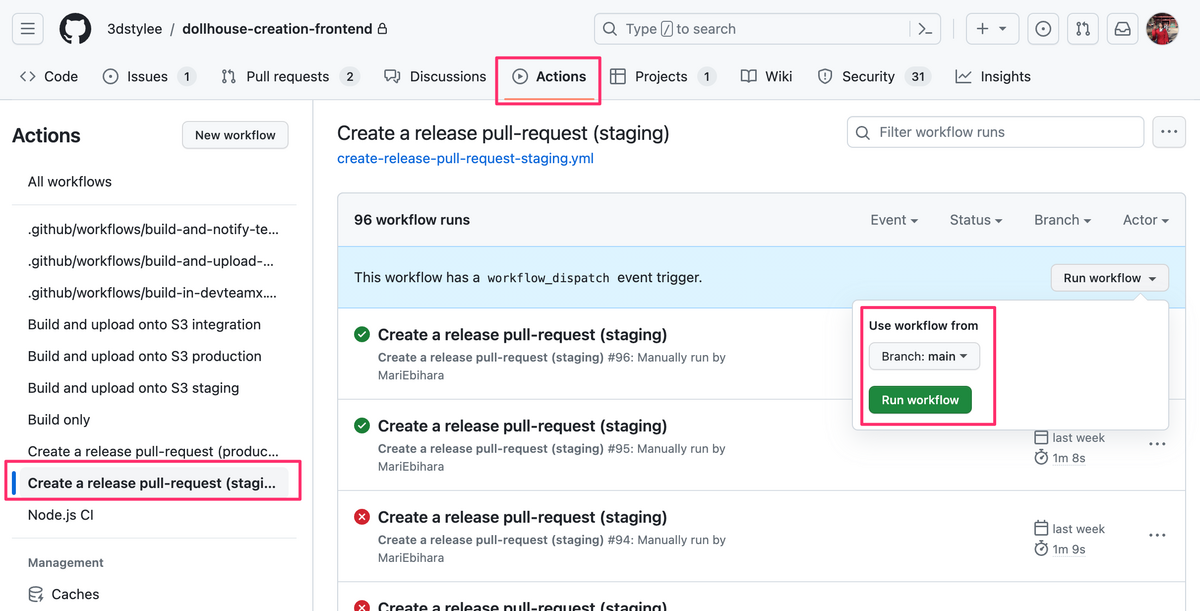The width and height of the screenshot is (1200, 611).
Task: View your pull requests via the top bar icon
Action: coord(1082,28)
